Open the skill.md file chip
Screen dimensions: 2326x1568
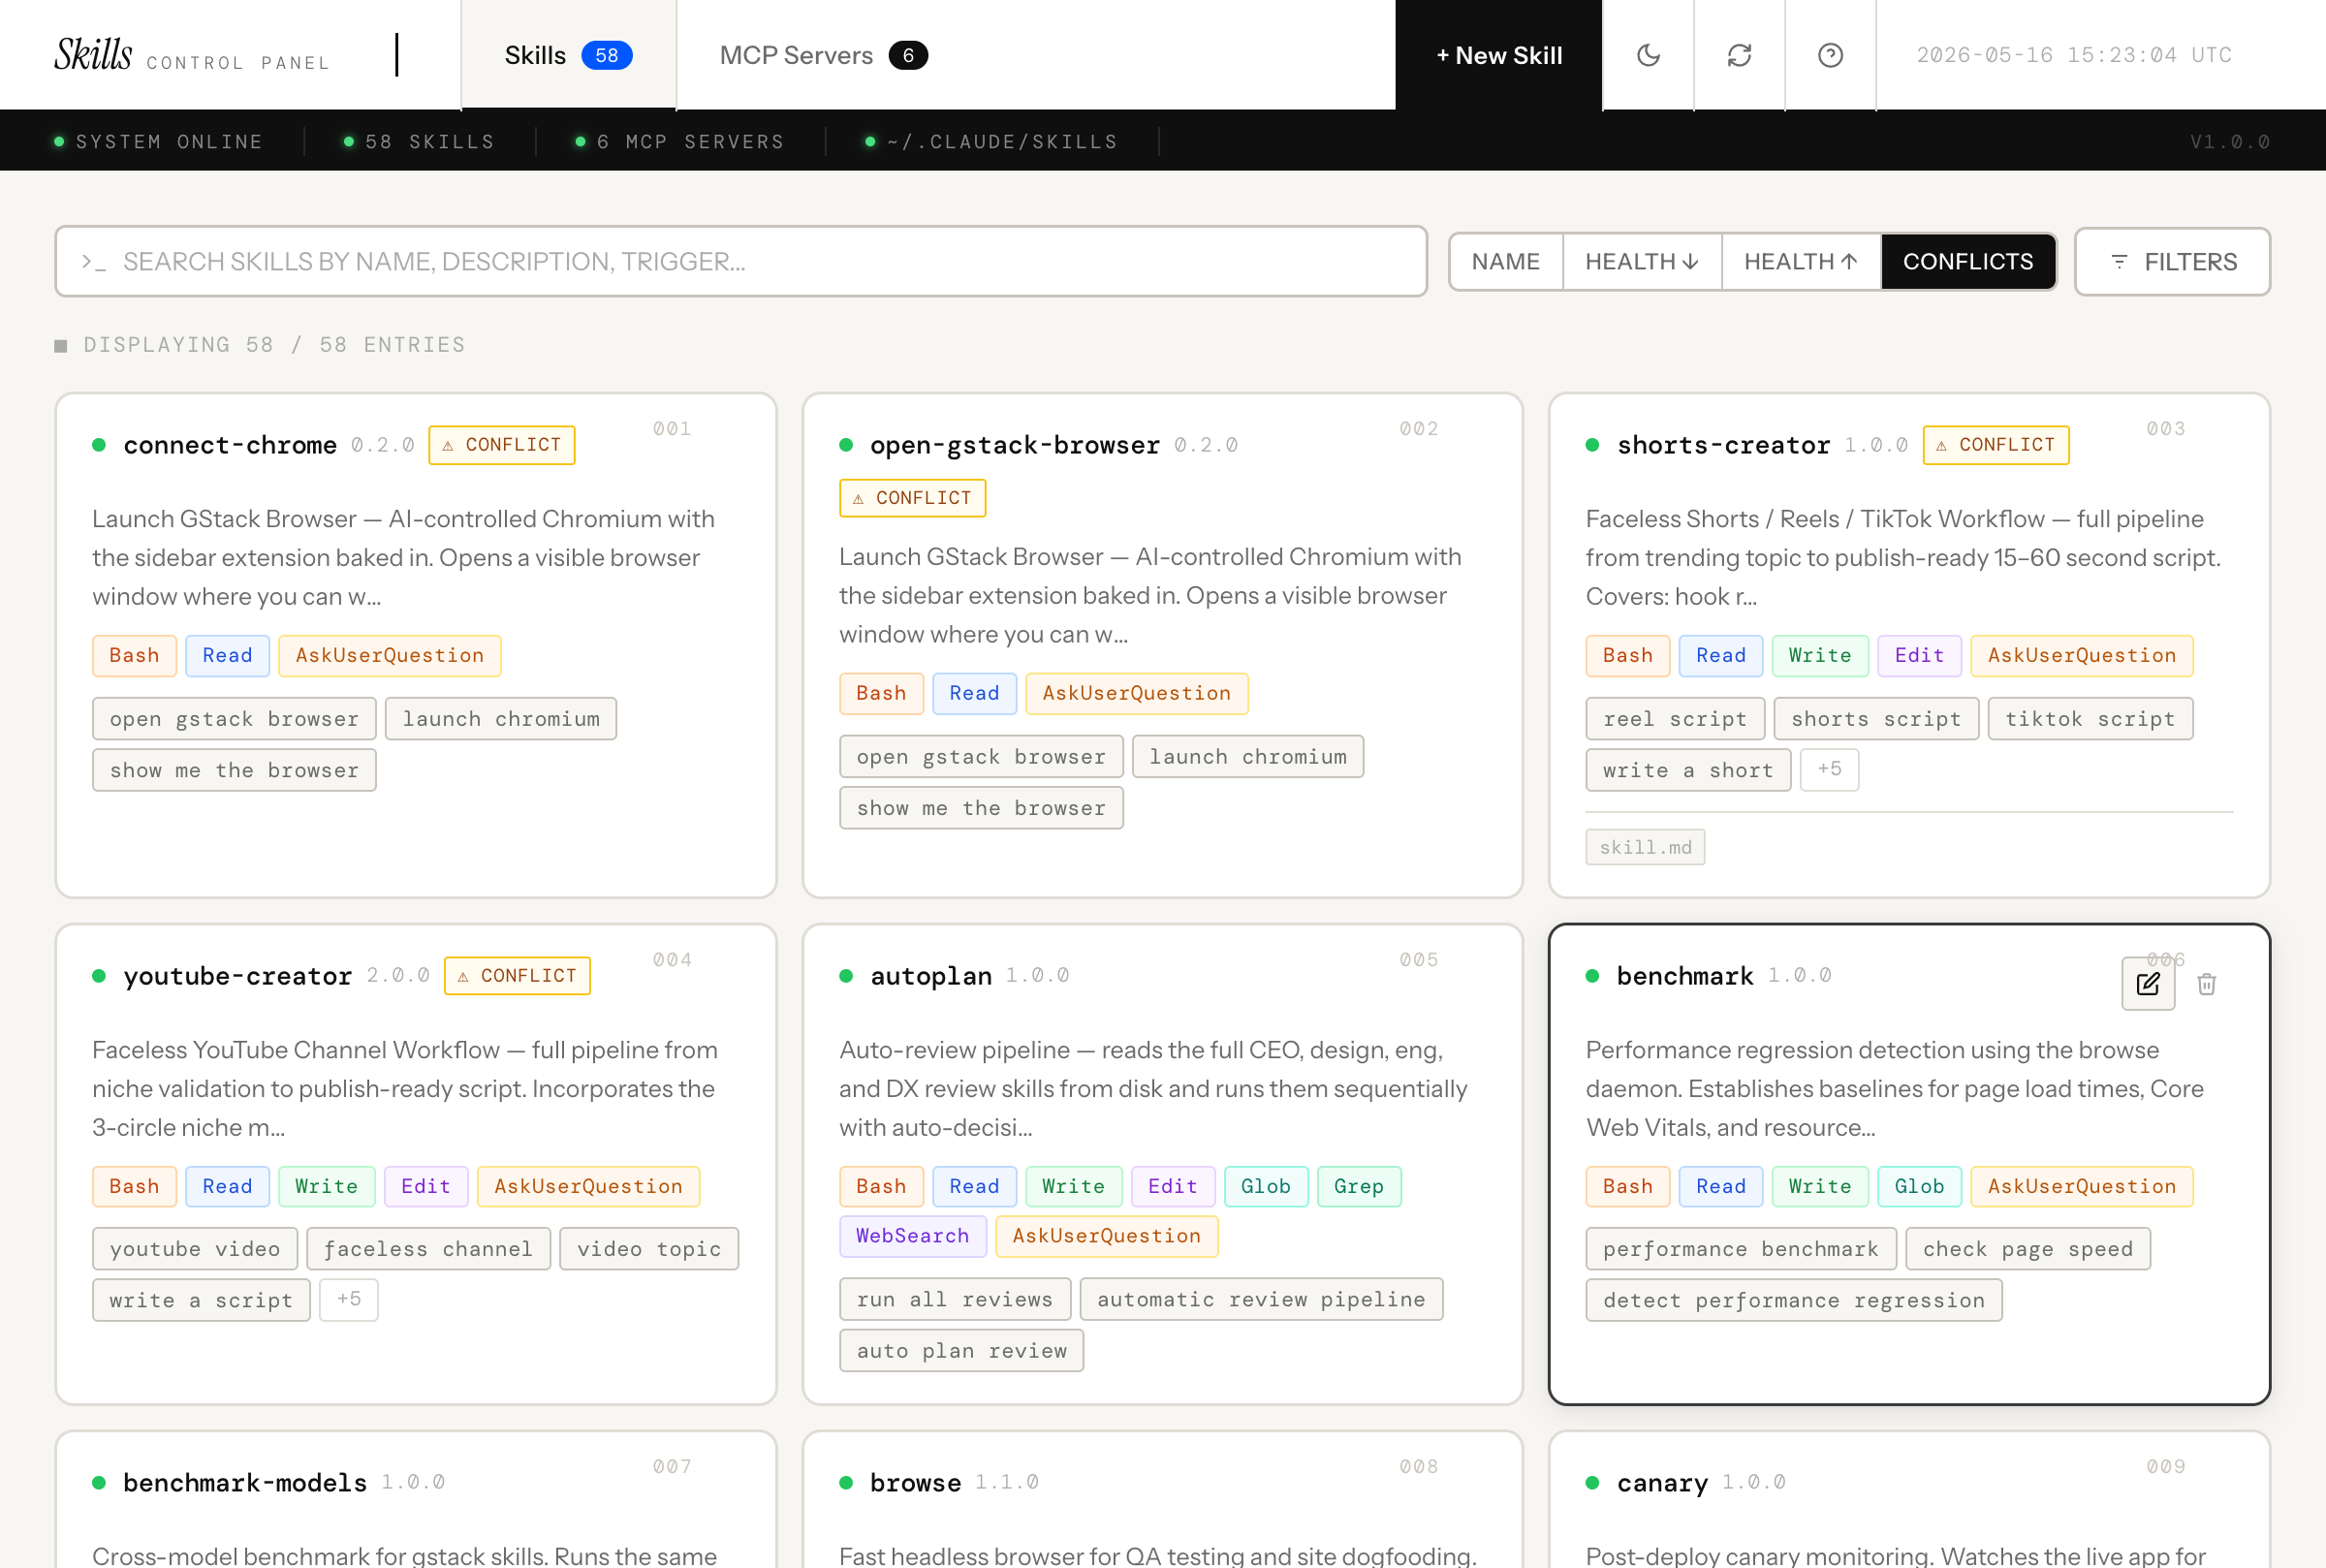point(1645,847)
